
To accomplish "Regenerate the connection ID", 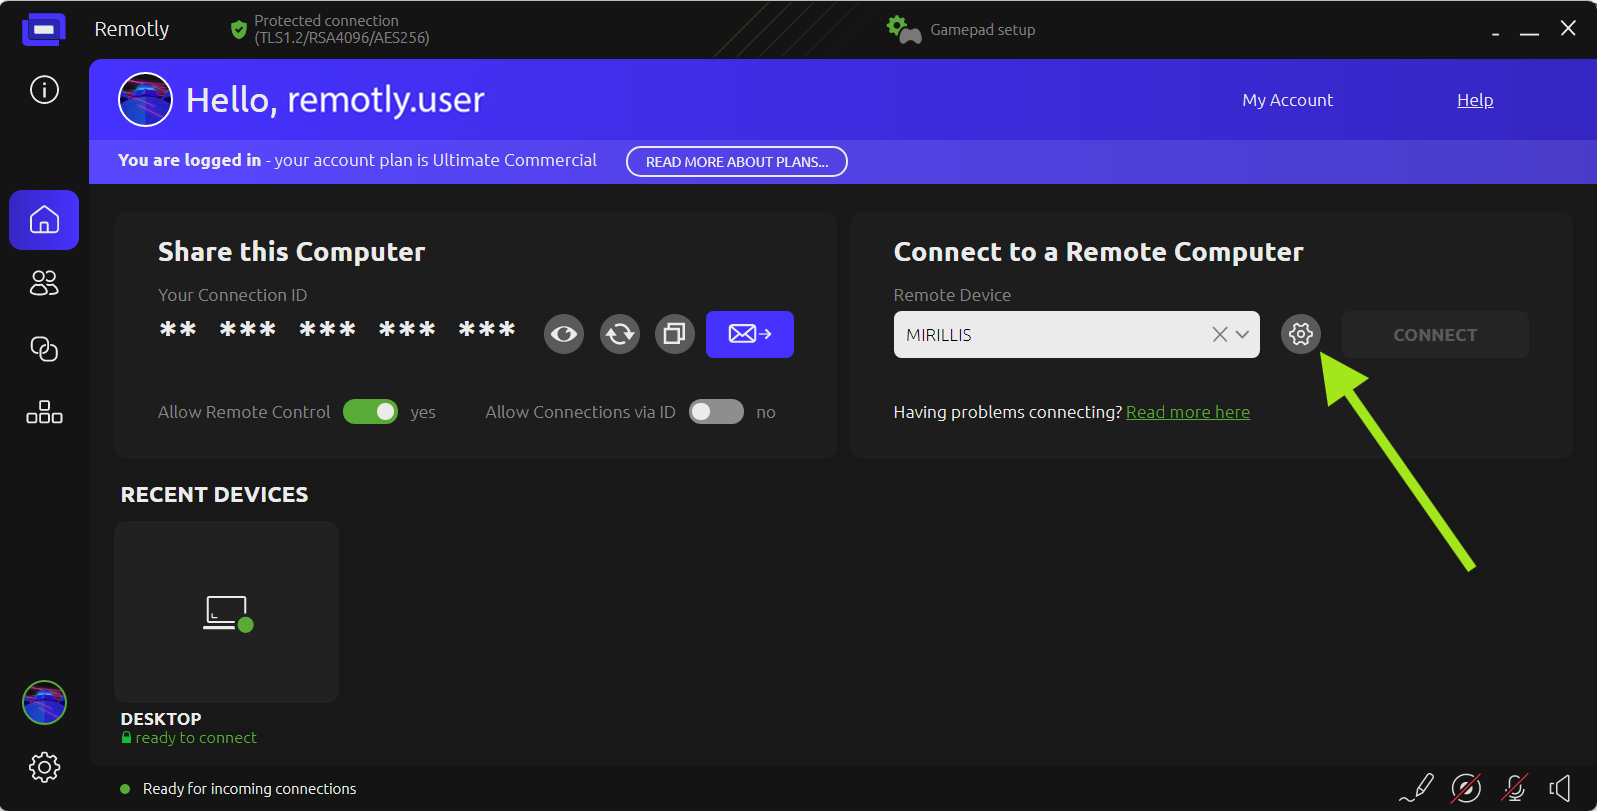I will 620,334.
